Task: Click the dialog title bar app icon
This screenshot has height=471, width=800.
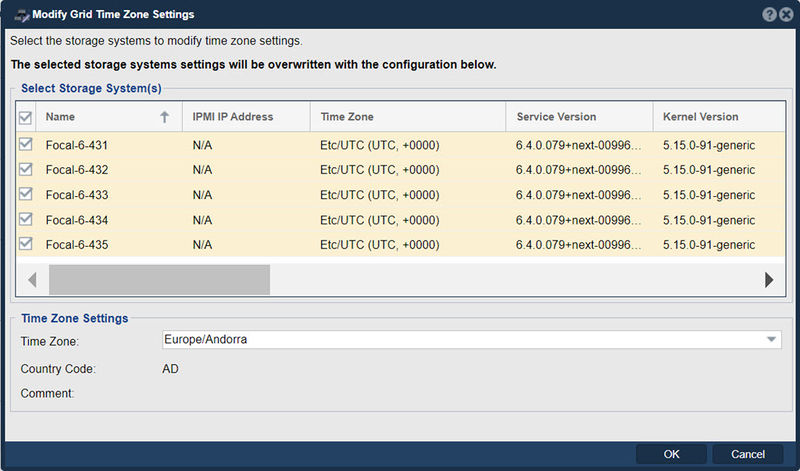Action: (x=21, y=15)
